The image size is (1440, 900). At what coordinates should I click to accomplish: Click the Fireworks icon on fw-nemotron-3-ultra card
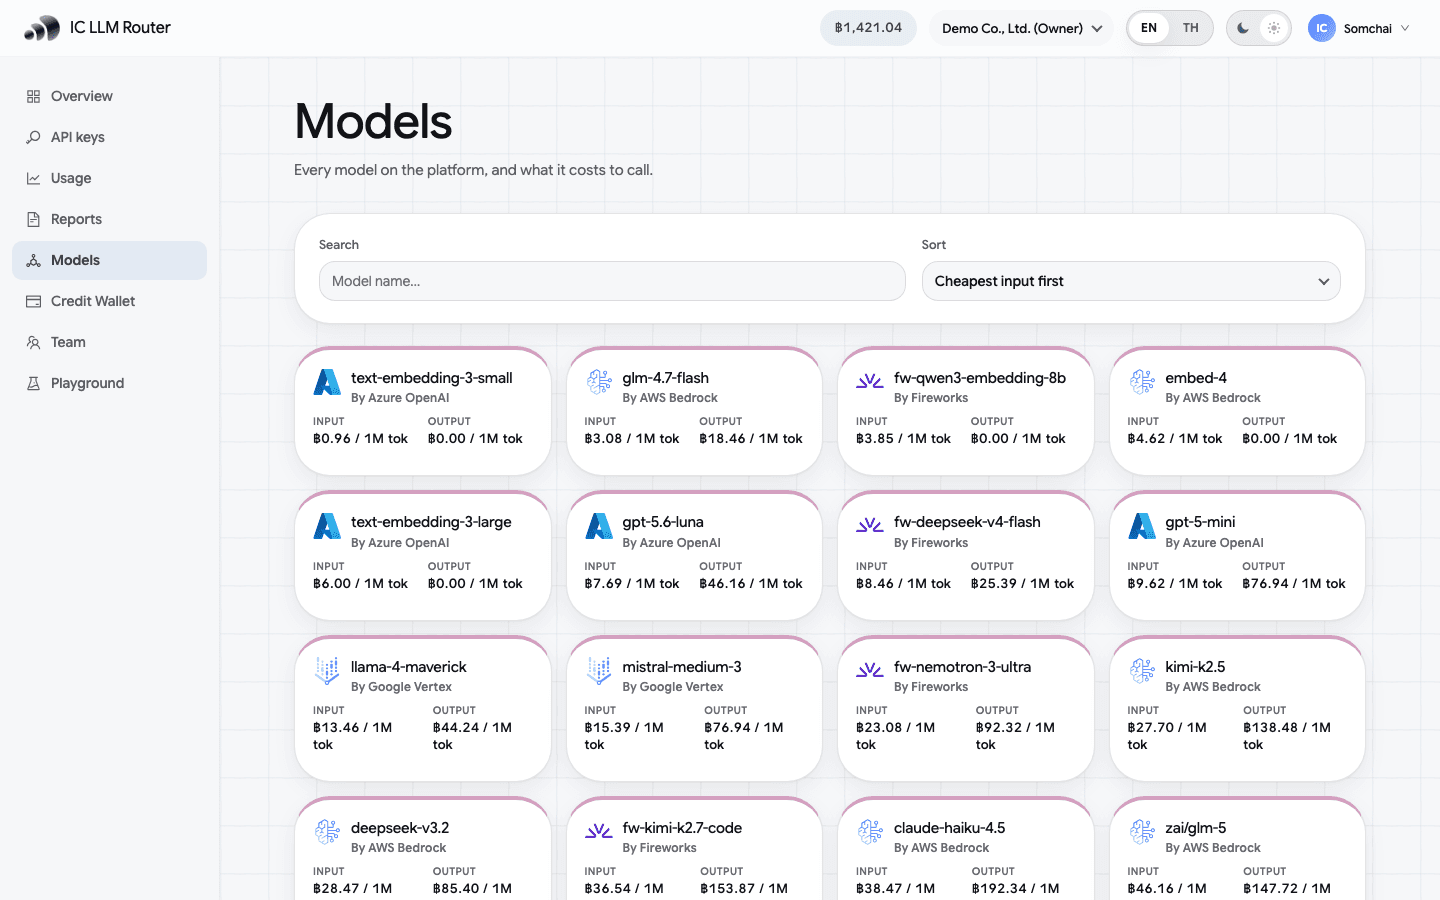(870, 670)
